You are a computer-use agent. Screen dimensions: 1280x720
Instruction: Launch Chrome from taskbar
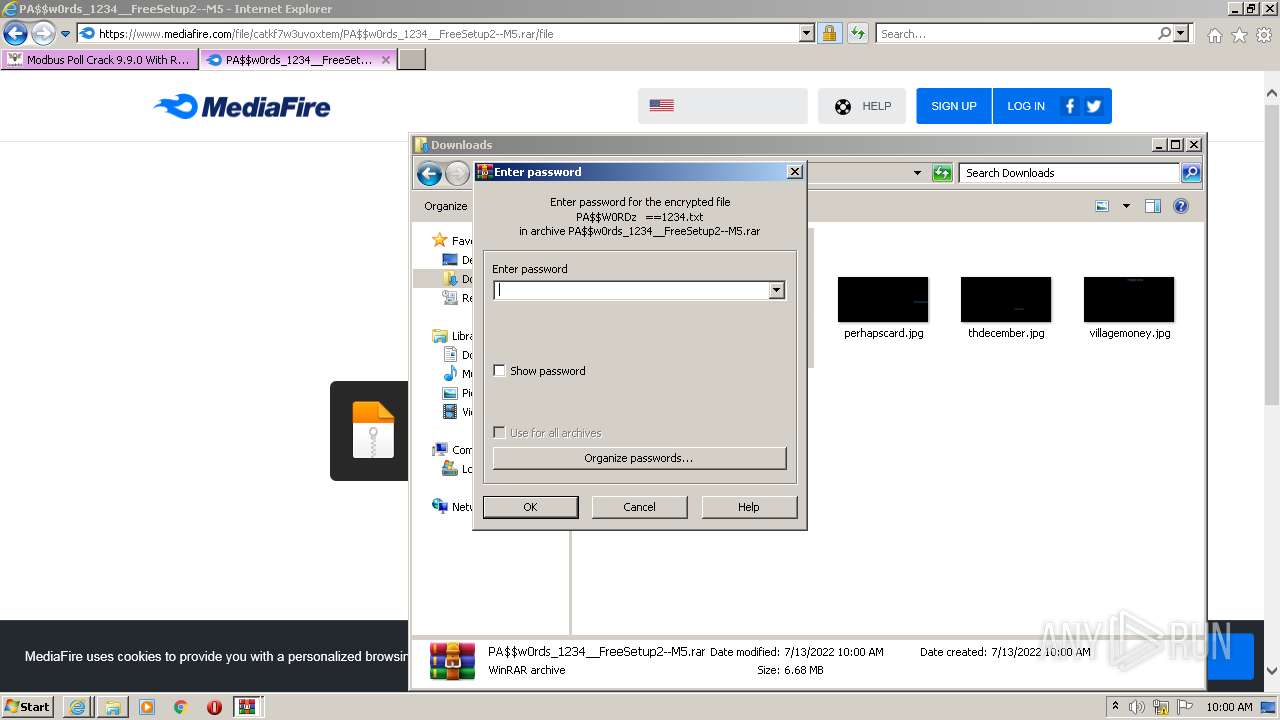181,707
